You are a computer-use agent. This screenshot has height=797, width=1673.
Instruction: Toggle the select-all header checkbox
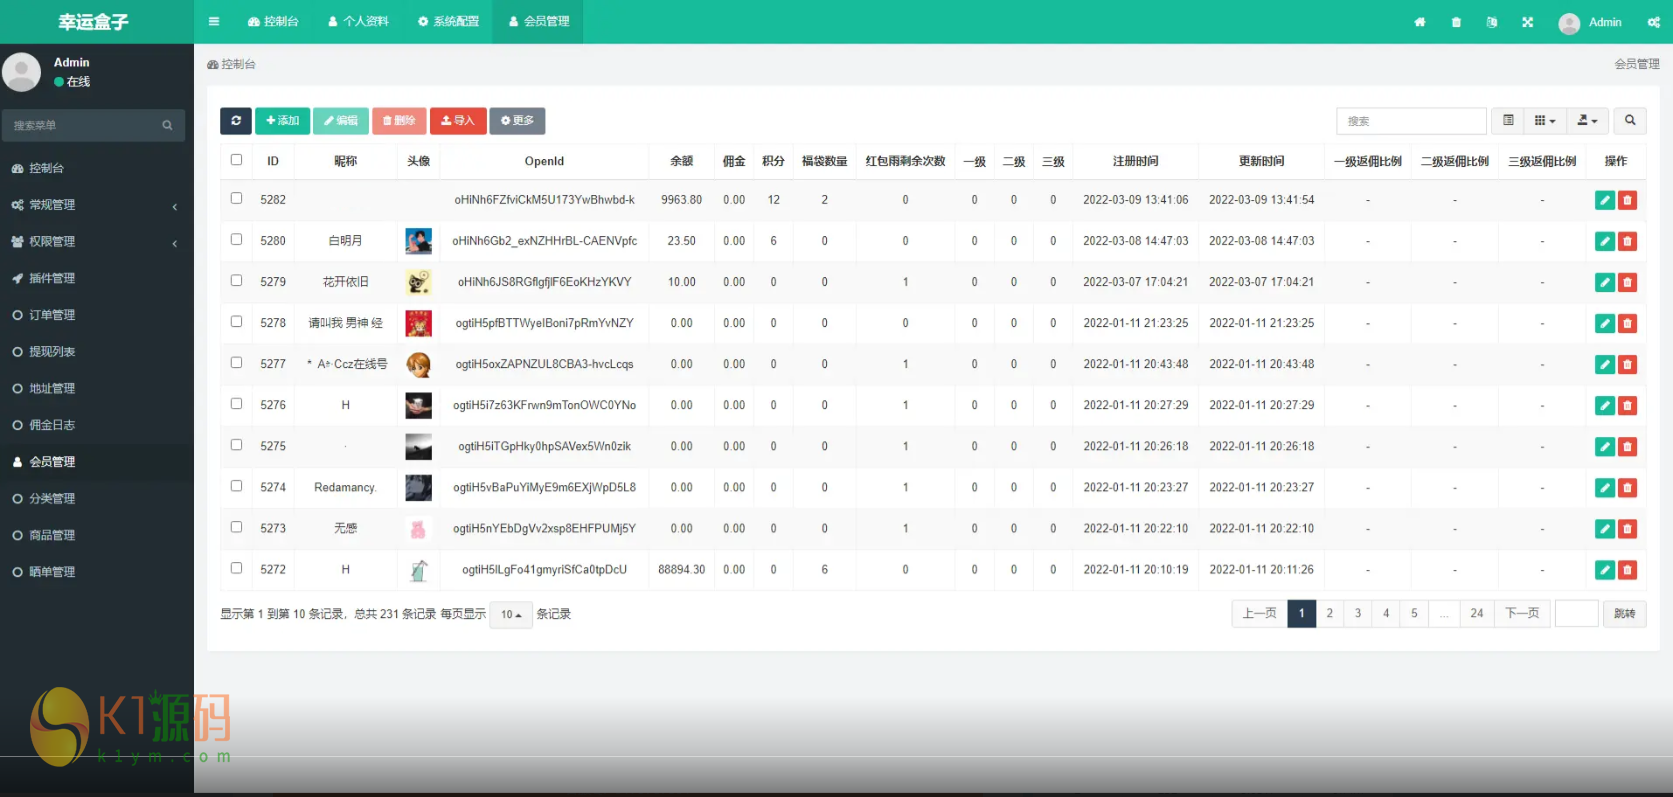(x=236, y=159)
